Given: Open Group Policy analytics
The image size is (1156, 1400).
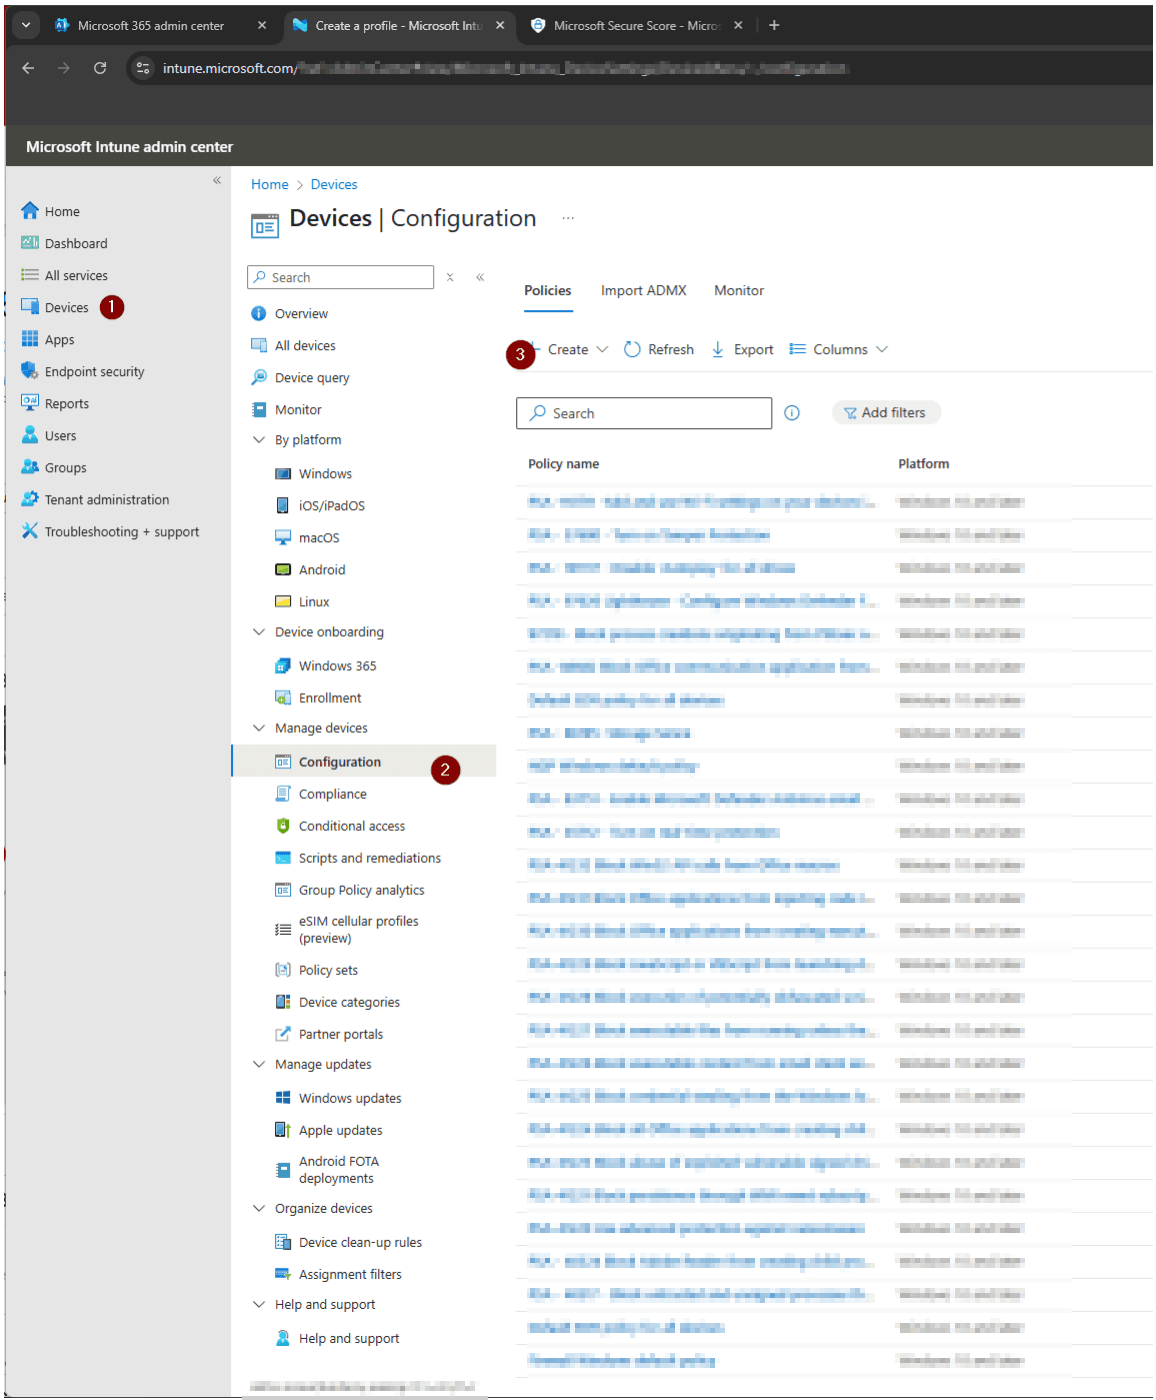Looking at the screenshot, I should tap(361, 890).
